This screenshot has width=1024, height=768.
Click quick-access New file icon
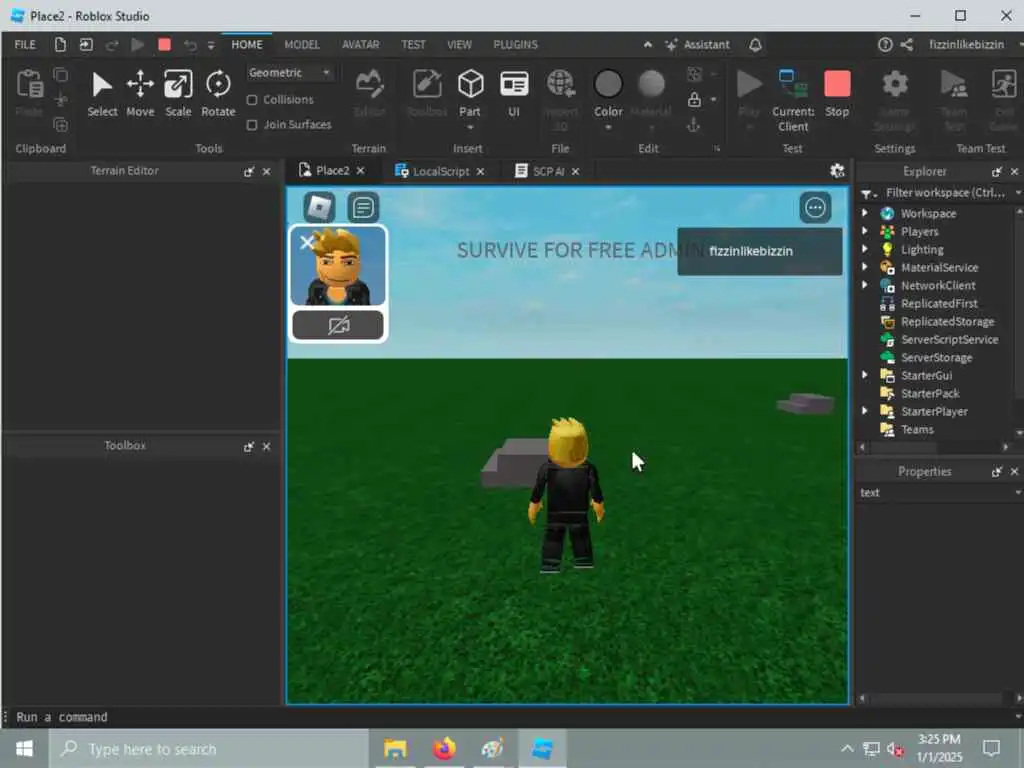[x=60, y=44]
